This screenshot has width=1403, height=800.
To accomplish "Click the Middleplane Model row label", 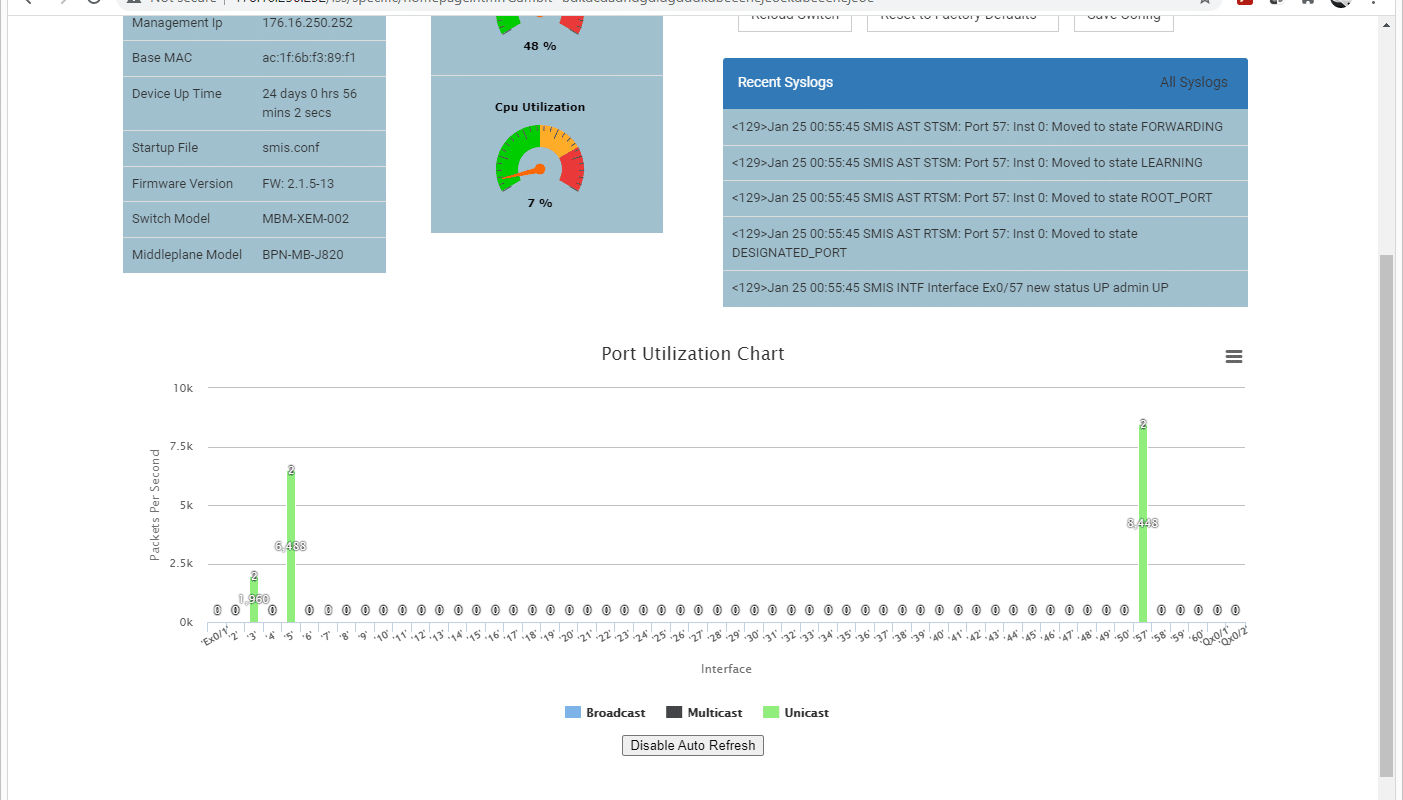I will (187, 254).
